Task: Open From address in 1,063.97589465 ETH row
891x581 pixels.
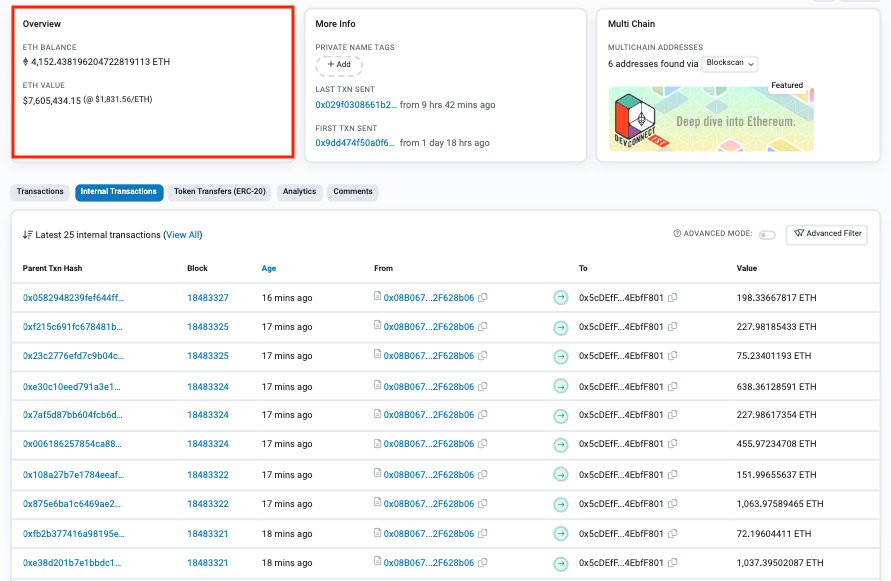Action: 428,503
